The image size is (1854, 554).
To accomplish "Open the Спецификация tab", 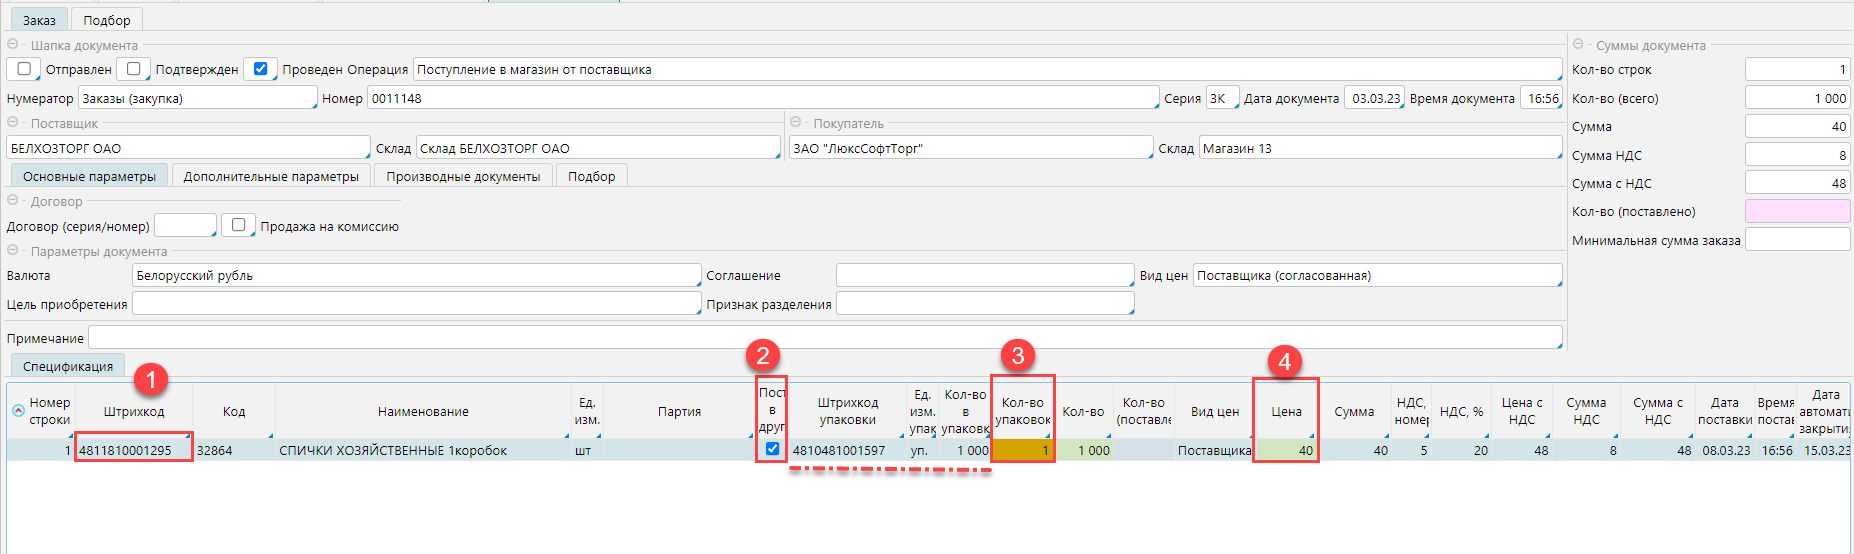I will [x=68, y=366].
